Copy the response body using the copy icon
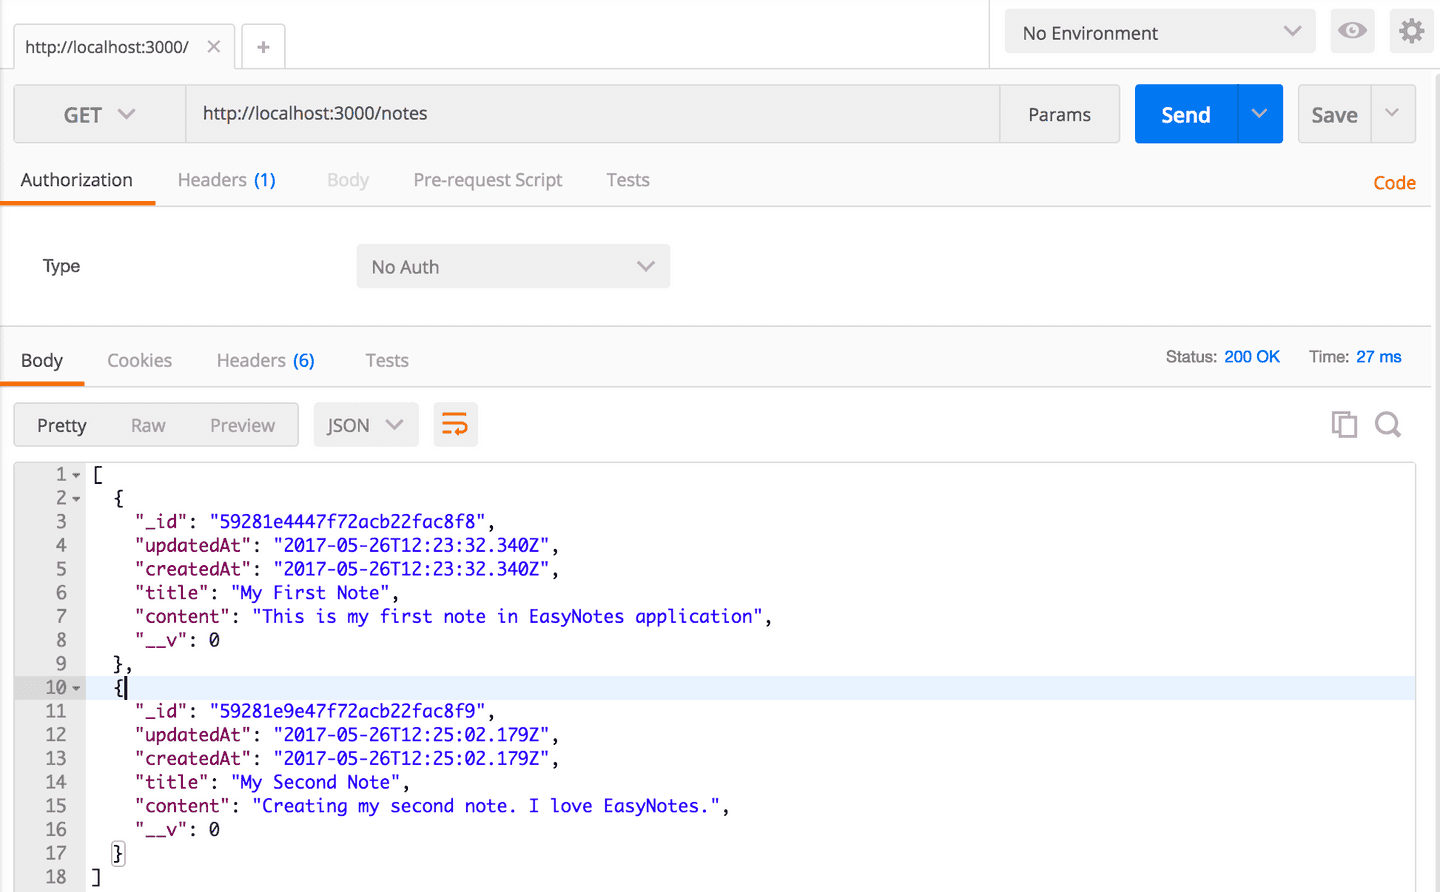1440x892 pixels. [1344, 424]
